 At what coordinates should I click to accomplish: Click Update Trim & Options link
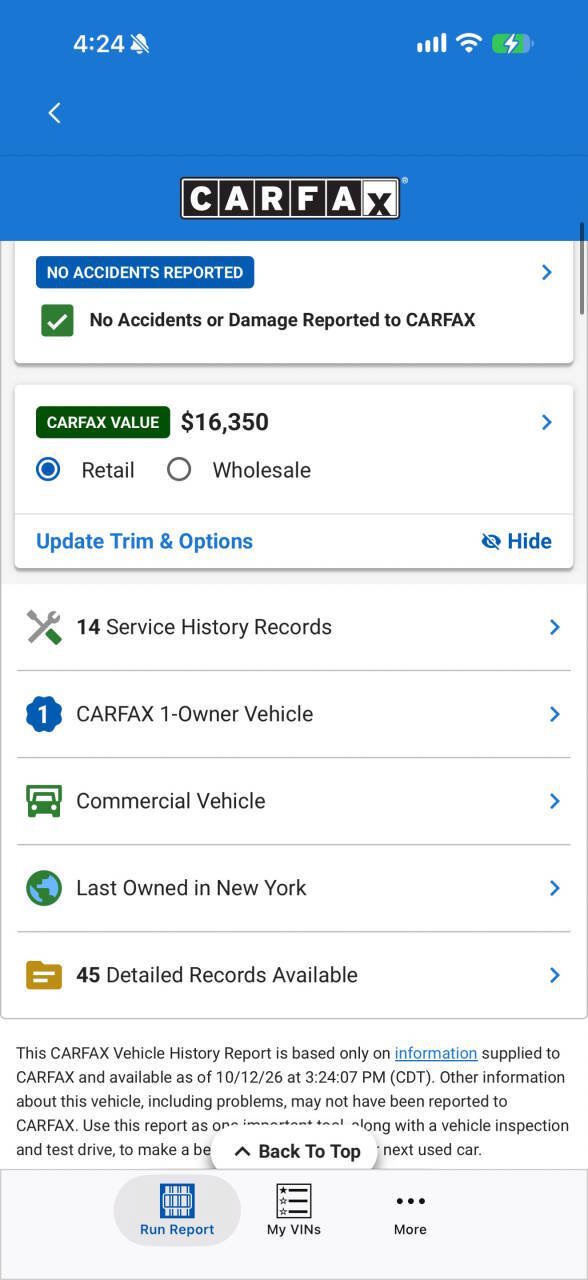click(144, 541)
